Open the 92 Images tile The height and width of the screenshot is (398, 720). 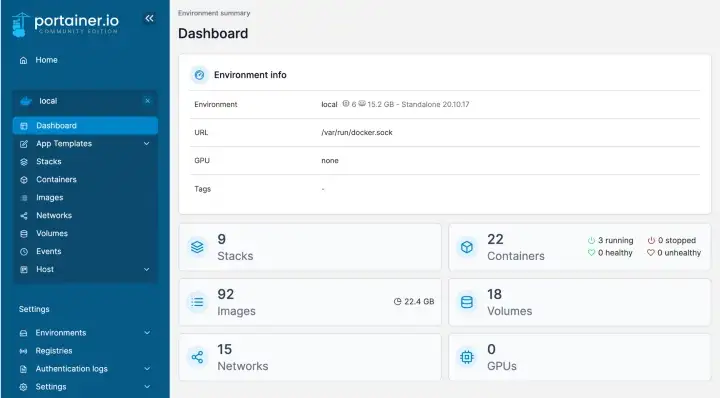310,302
